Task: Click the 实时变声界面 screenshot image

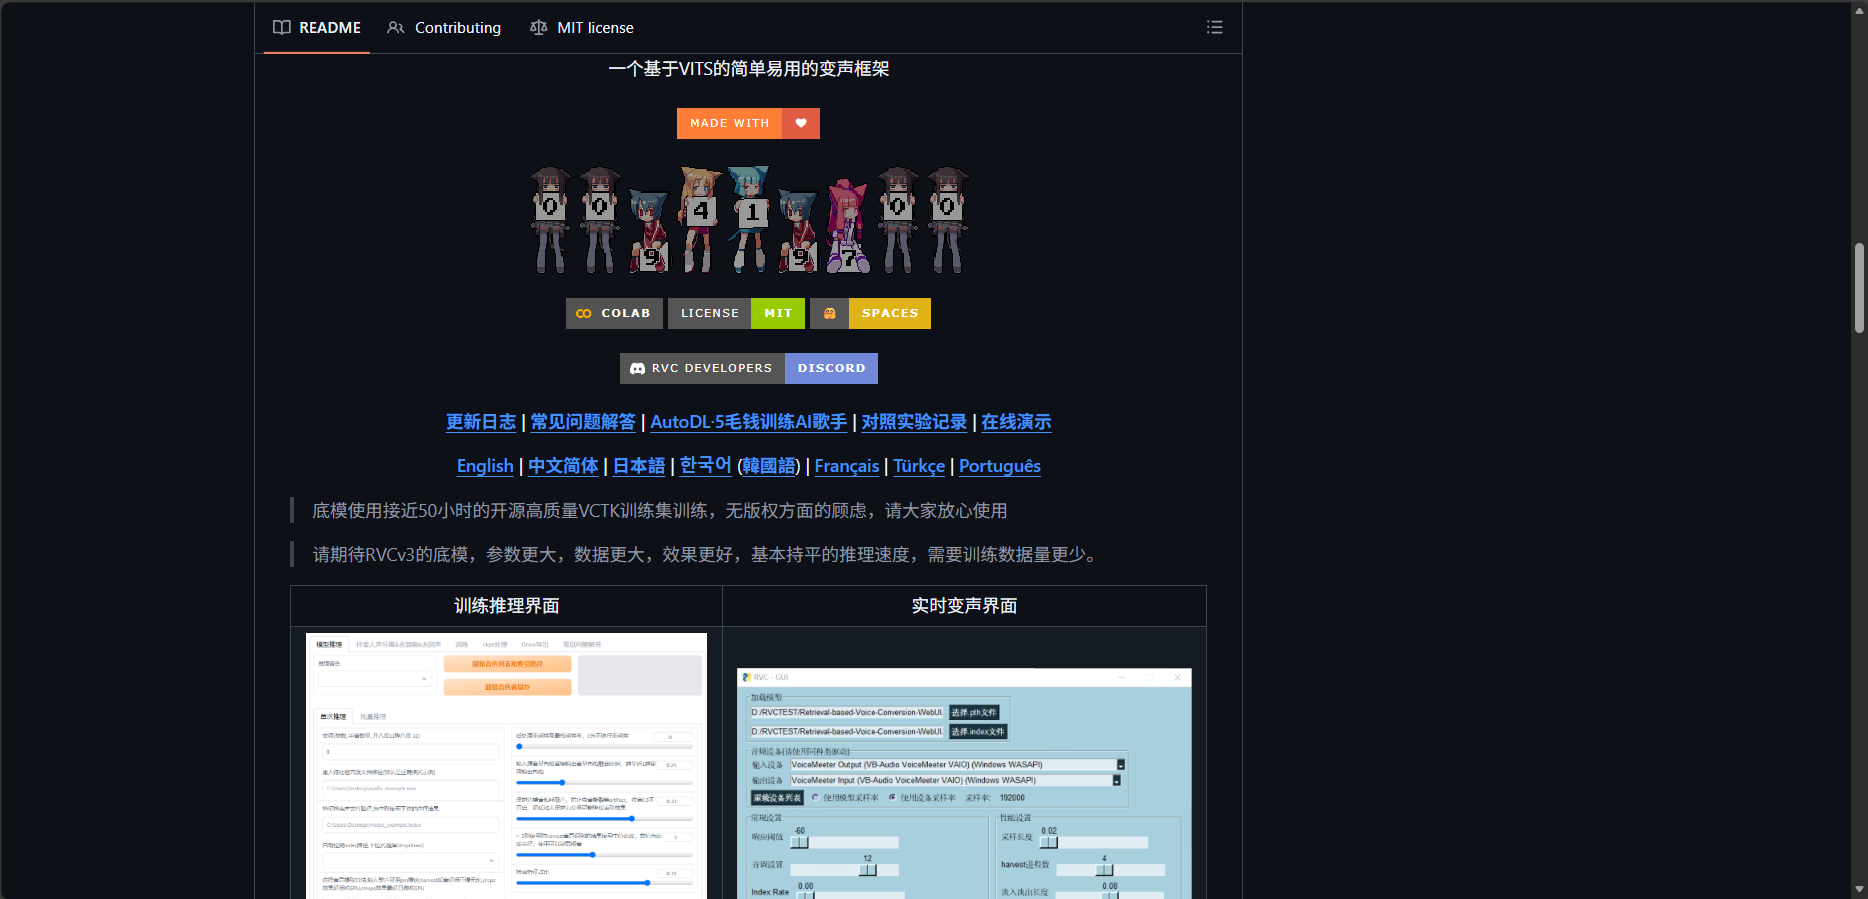Action: (x=964, y=783)
